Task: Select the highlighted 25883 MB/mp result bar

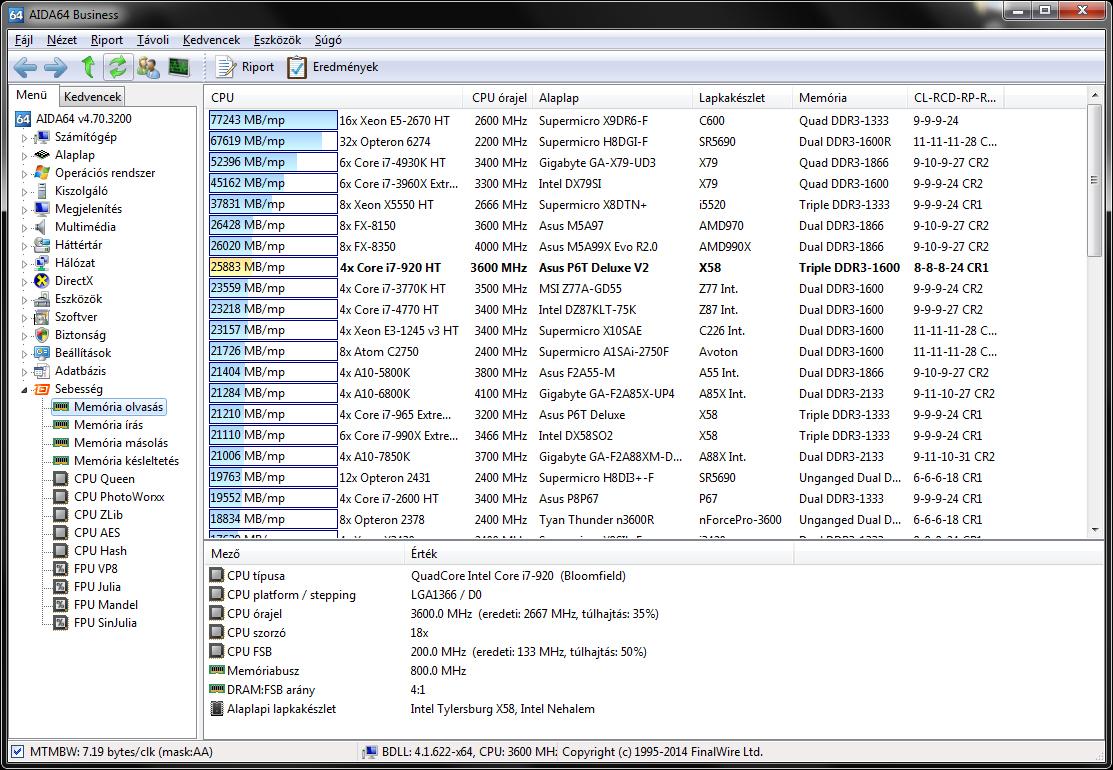Action: (273, 268)
